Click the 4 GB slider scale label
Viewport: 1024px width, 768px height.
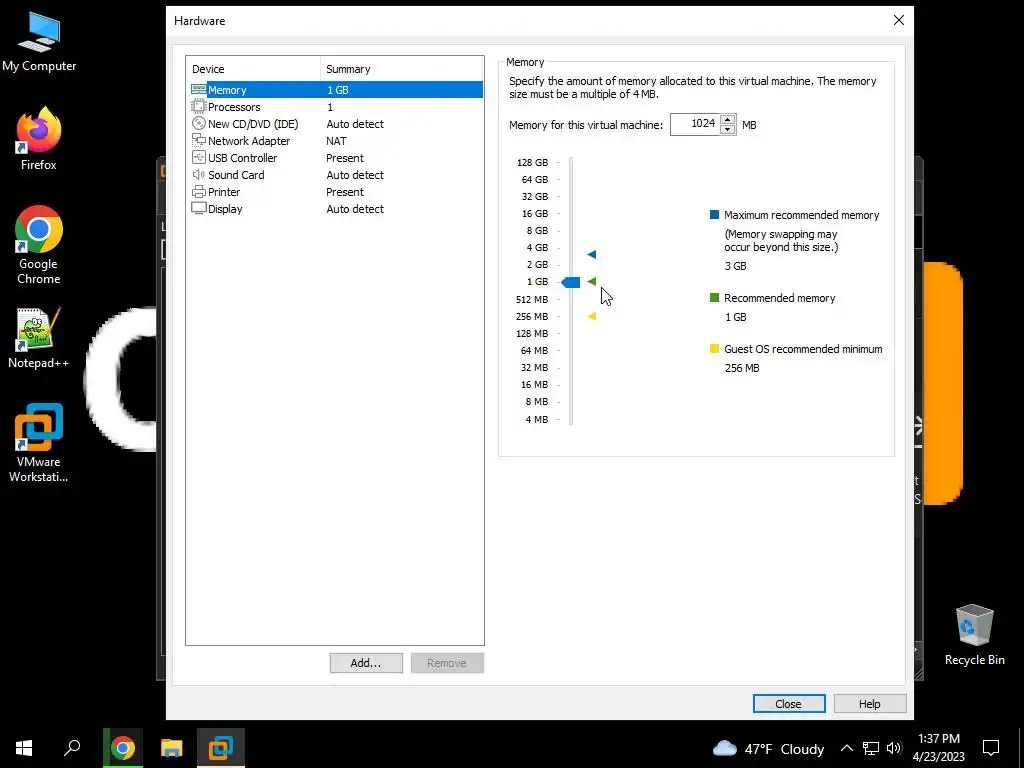pyautogui.click(x=537, y=248)
